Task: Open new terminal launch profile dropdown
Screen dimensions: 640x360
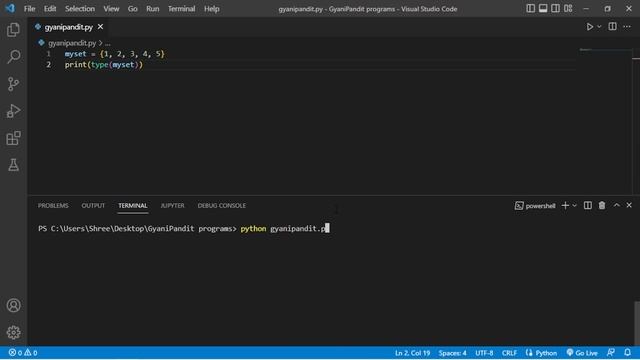Action: 575,205
